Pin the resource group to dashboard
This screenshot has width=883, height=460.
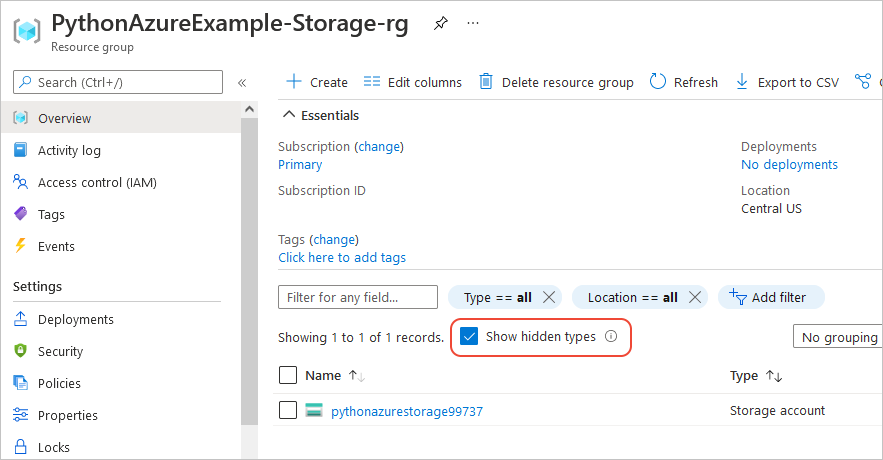click(441, 24)
